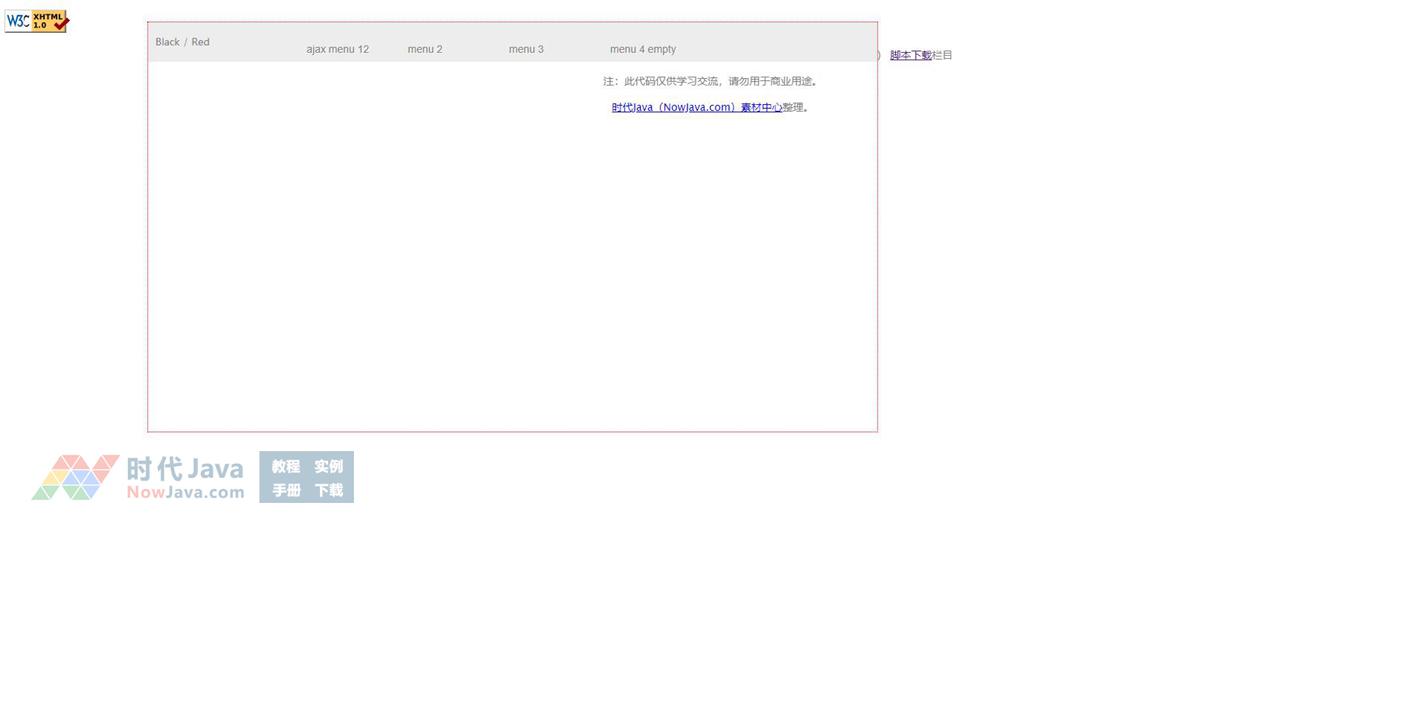Switch to the Black theme

[x=167, y=42]
